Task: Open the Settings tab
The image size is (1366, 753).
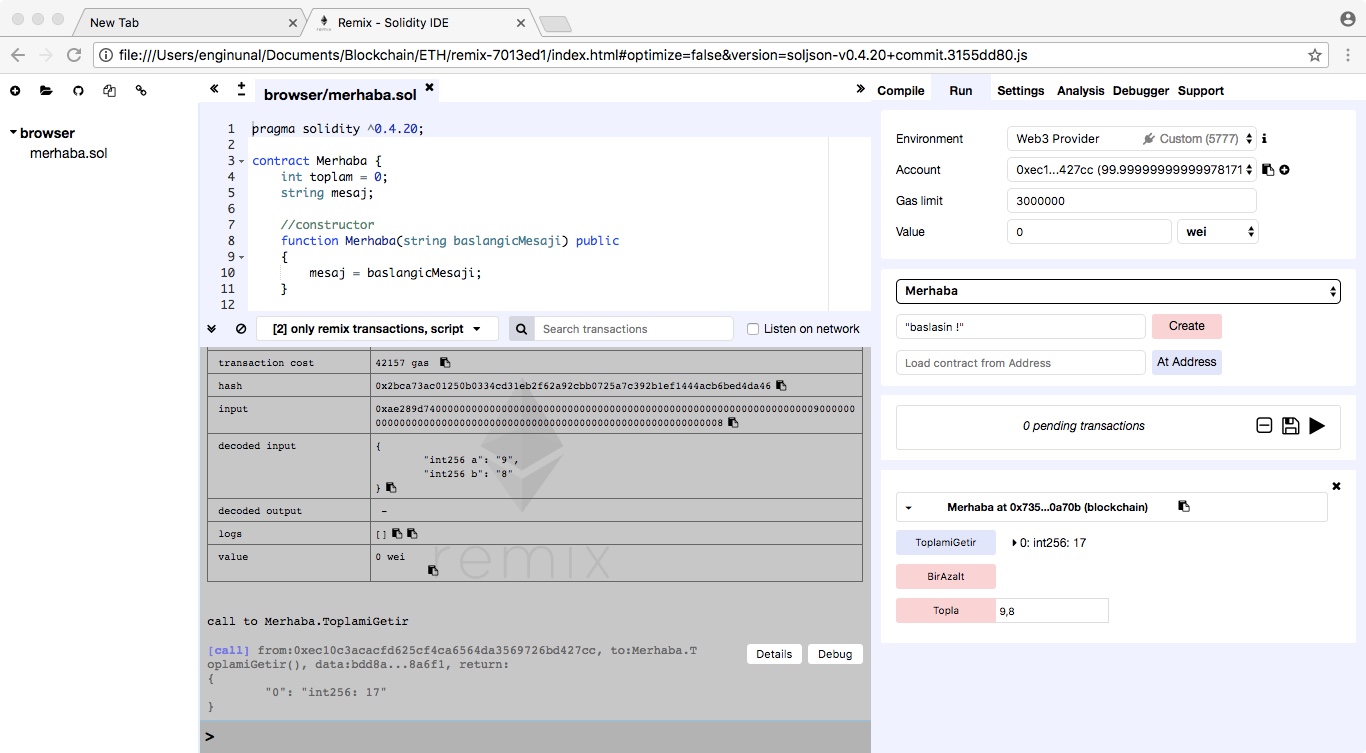Action: pos(1021,91)
